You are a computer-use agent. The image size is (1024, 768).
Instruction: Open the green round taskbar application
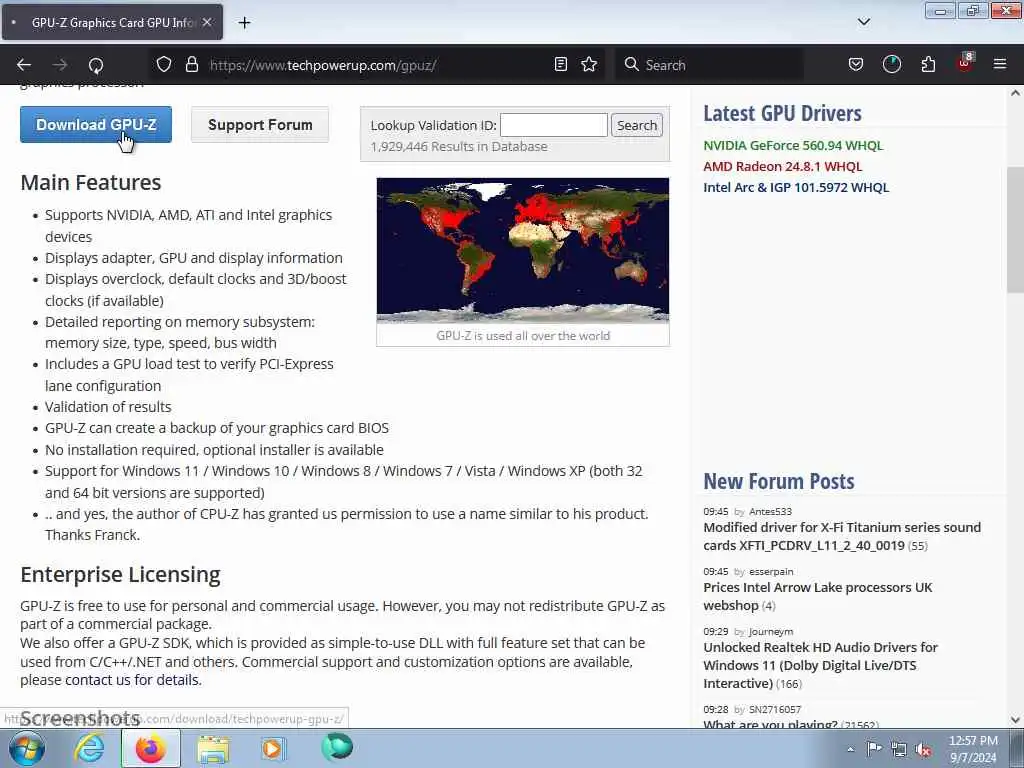[x=337, y=747]
